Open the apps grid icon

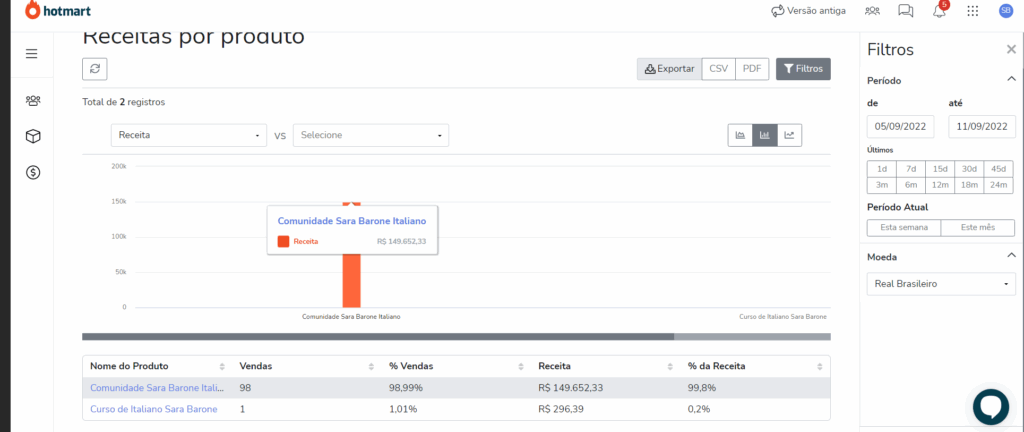pos(972,10)
